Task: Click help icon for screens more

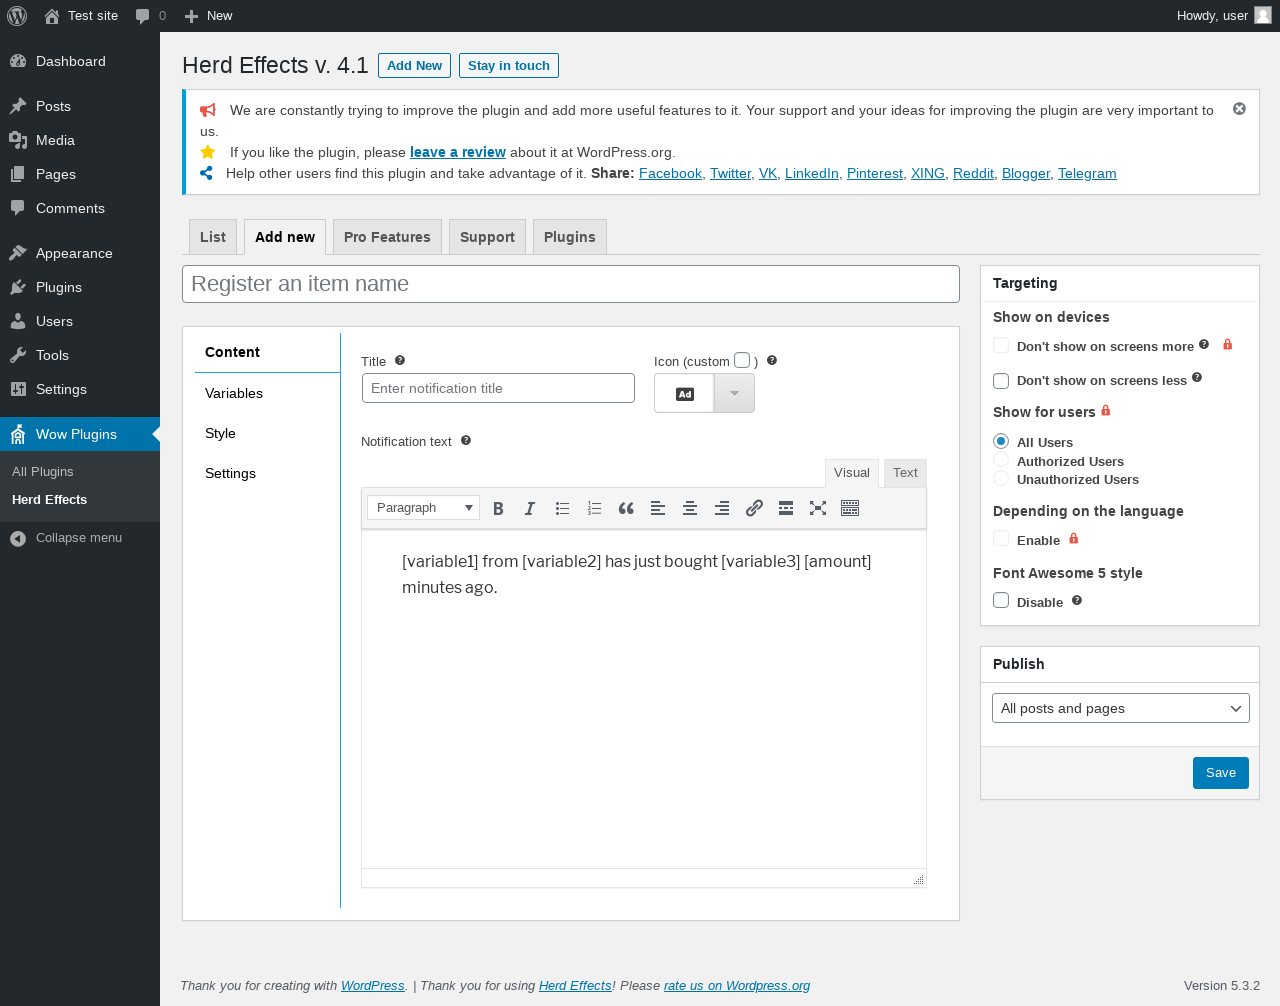Action: [1204, 344]
